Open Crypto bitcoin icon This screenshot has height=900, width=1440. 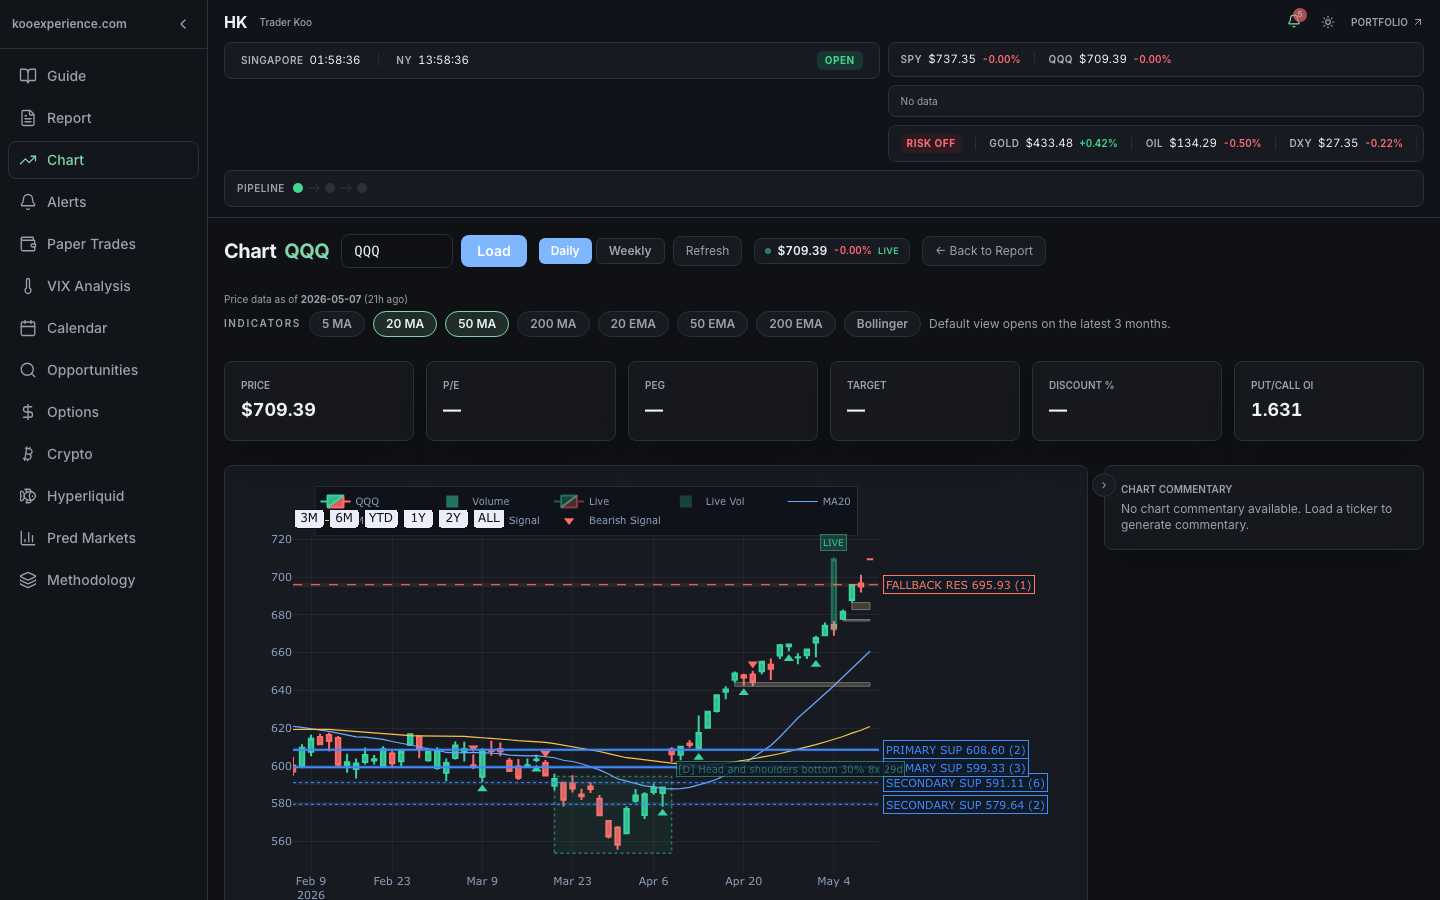click(28, 454)
